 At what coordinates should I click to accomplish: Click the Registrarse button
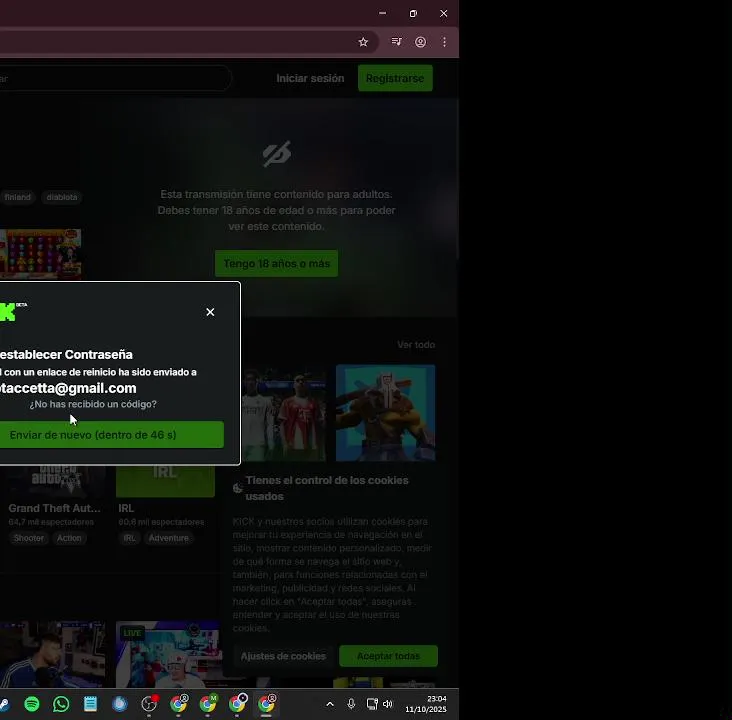point(395,78)
